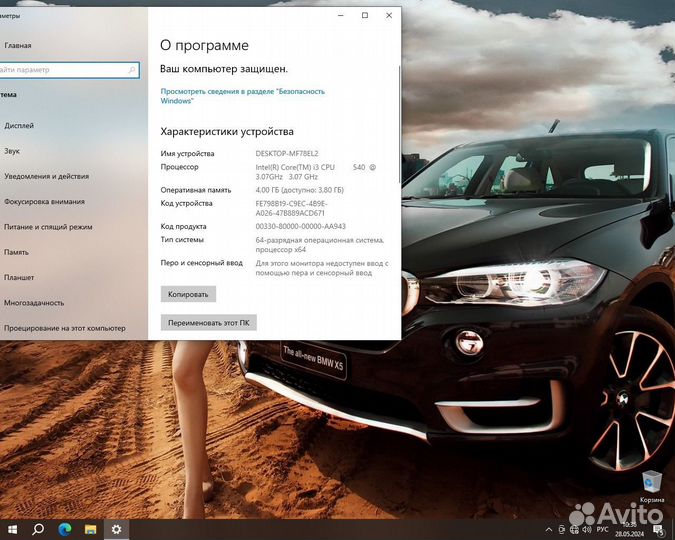Screen dimensions: 675x540
Task: Open Уведомления и действия page
Action: (46, 176)
